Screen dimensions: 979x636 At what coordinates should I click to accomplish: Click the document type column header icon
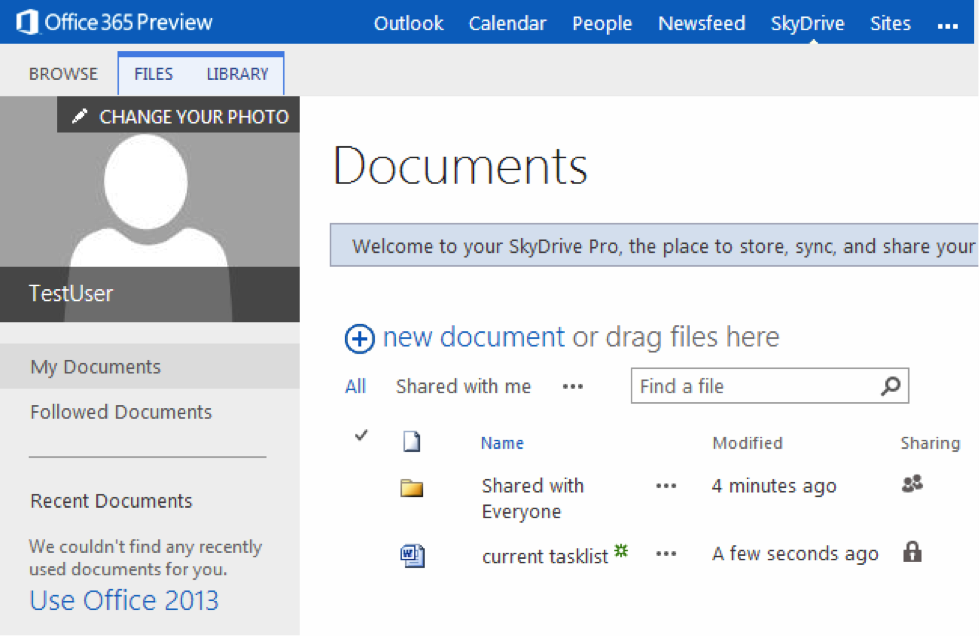tap(411, 441)
